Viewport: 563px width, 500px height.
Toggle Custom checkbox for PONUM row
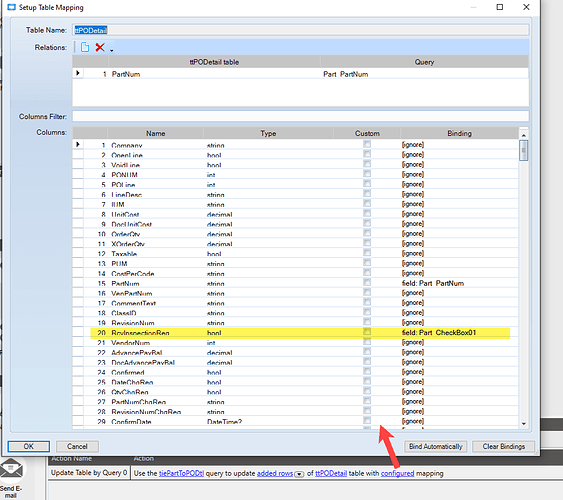pyautogui.click(x=367, y=174)
